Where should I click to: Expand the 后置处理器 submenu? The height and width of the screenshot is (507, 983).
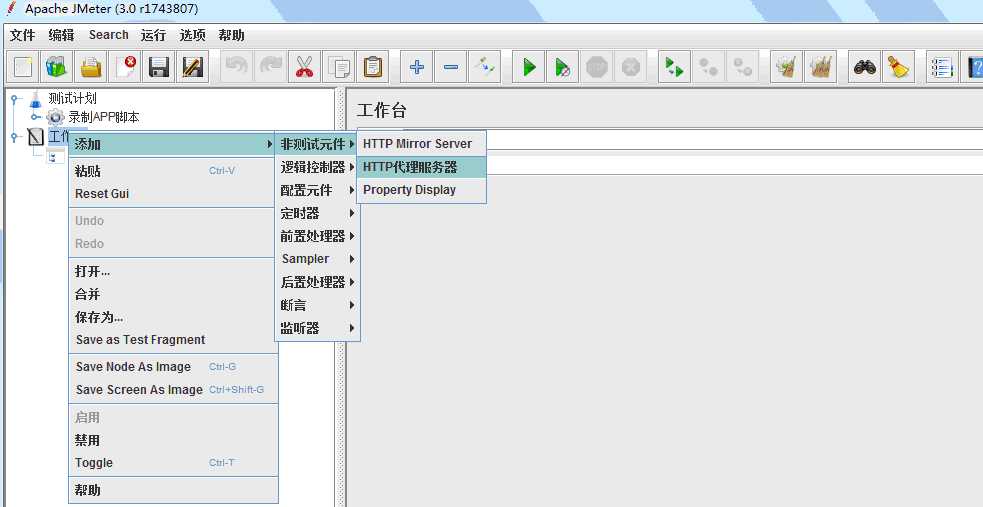point(317,282)
